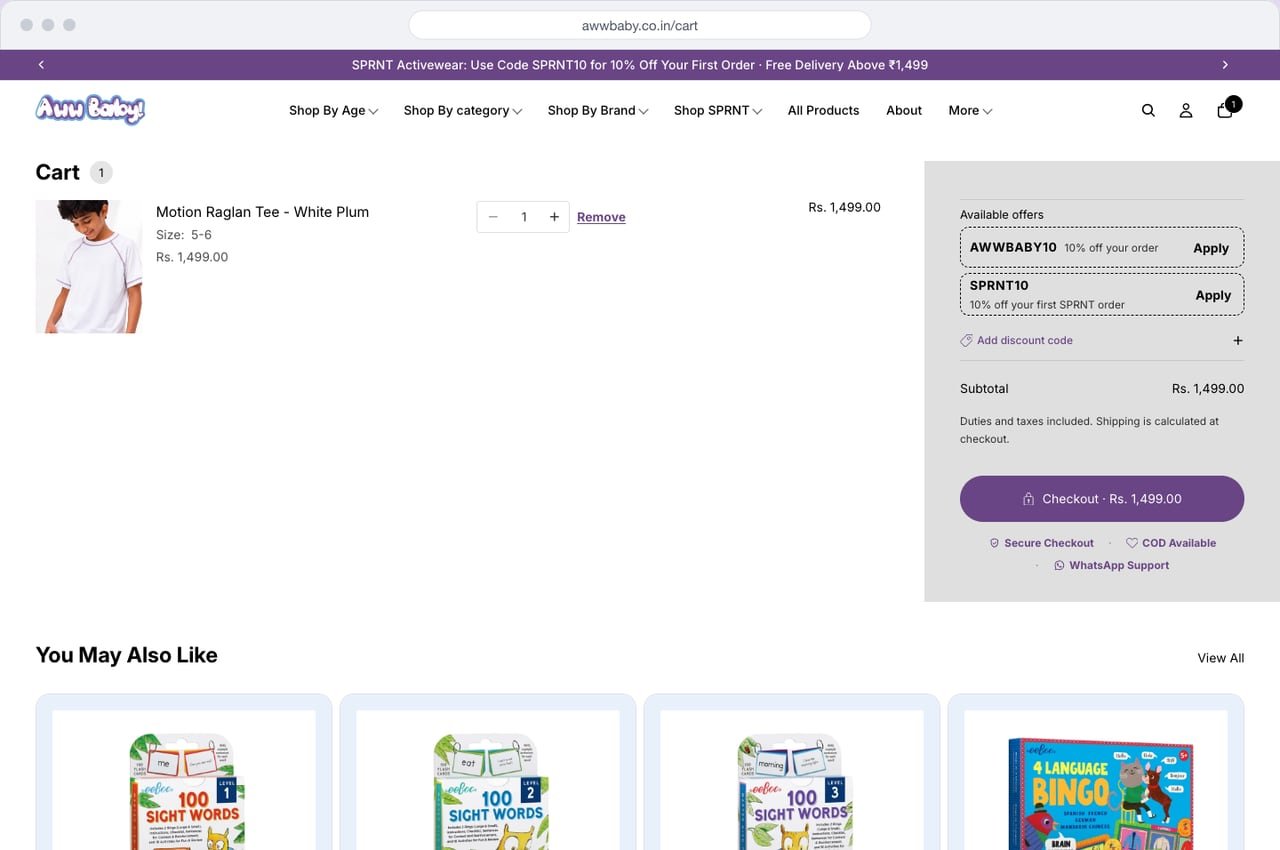
Task: Open WhatsApp Support link
Action: click(1111, 565)
